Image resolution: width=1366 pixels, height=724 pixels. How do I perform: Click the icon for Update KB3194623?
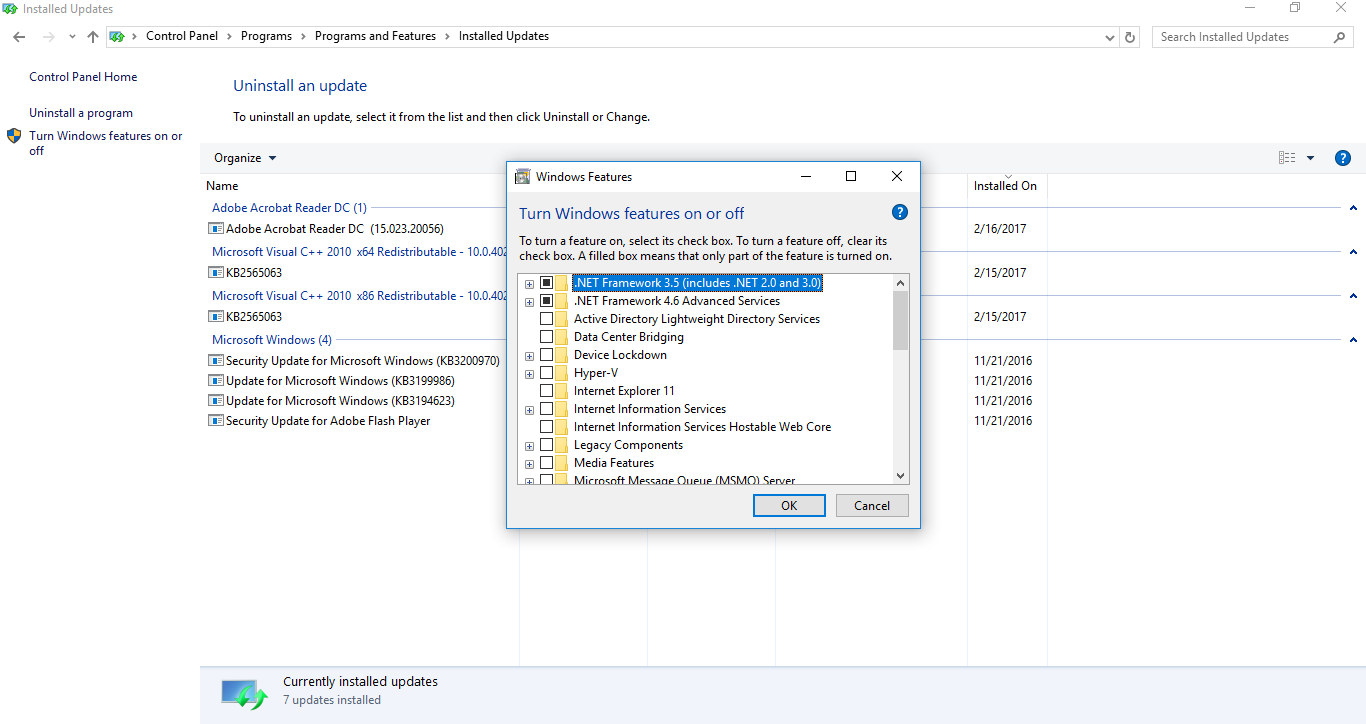215,401
